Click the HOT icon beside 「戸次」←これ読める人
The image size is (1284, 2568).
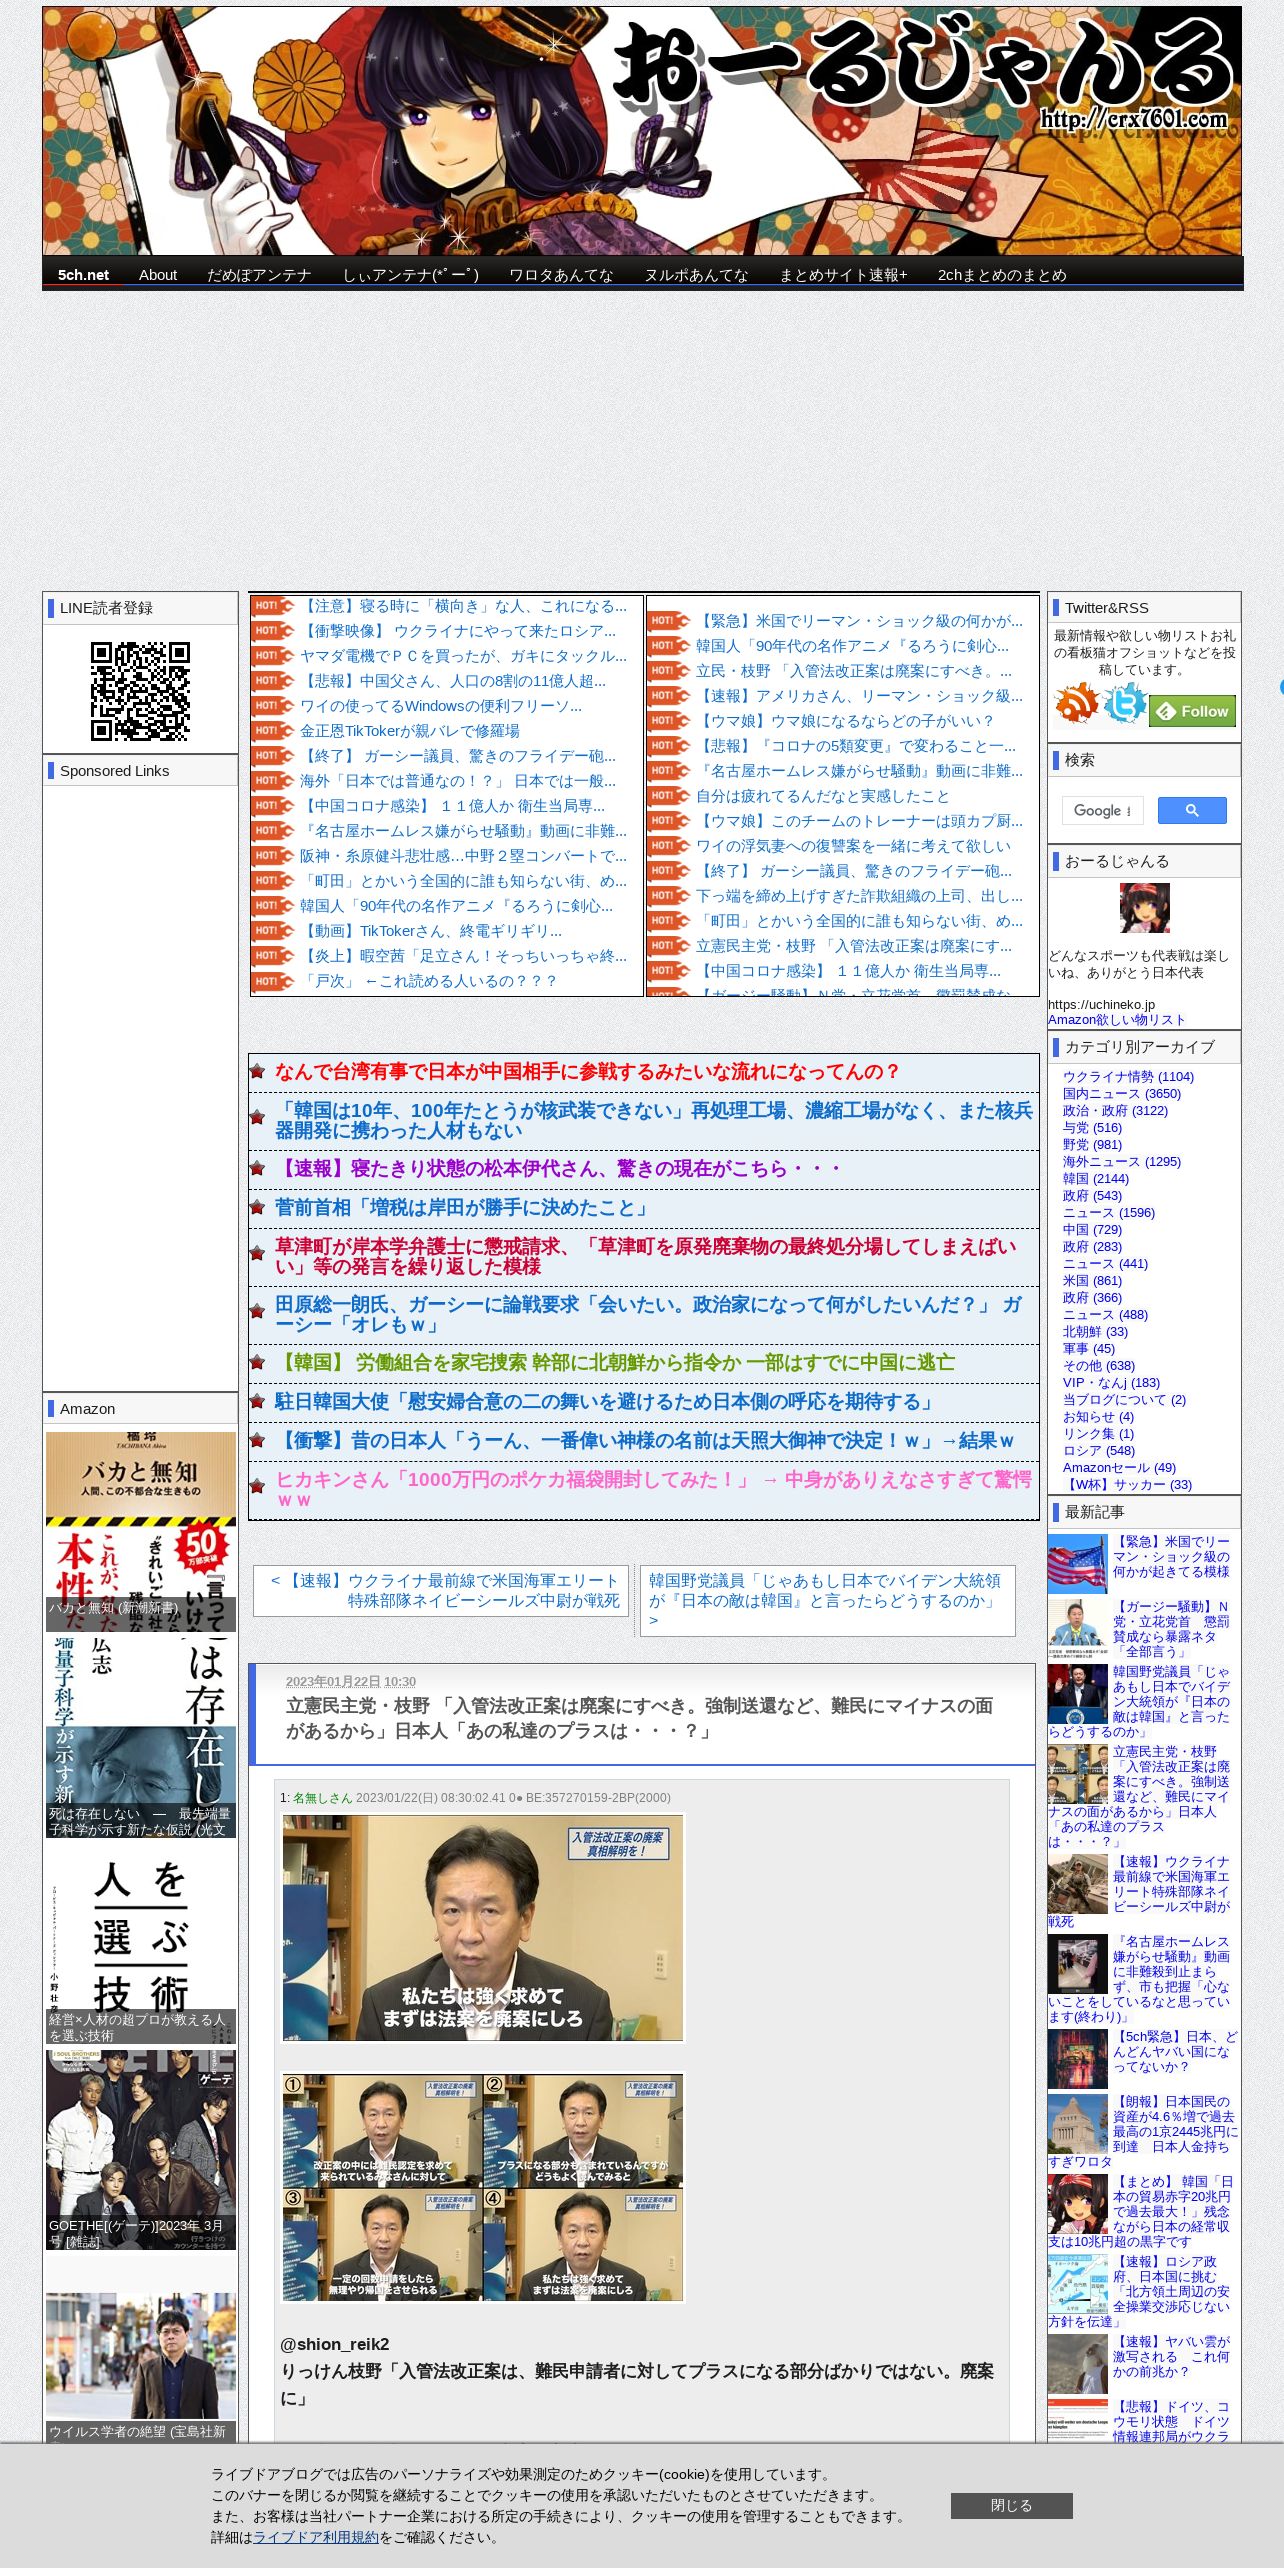[272, 981]
